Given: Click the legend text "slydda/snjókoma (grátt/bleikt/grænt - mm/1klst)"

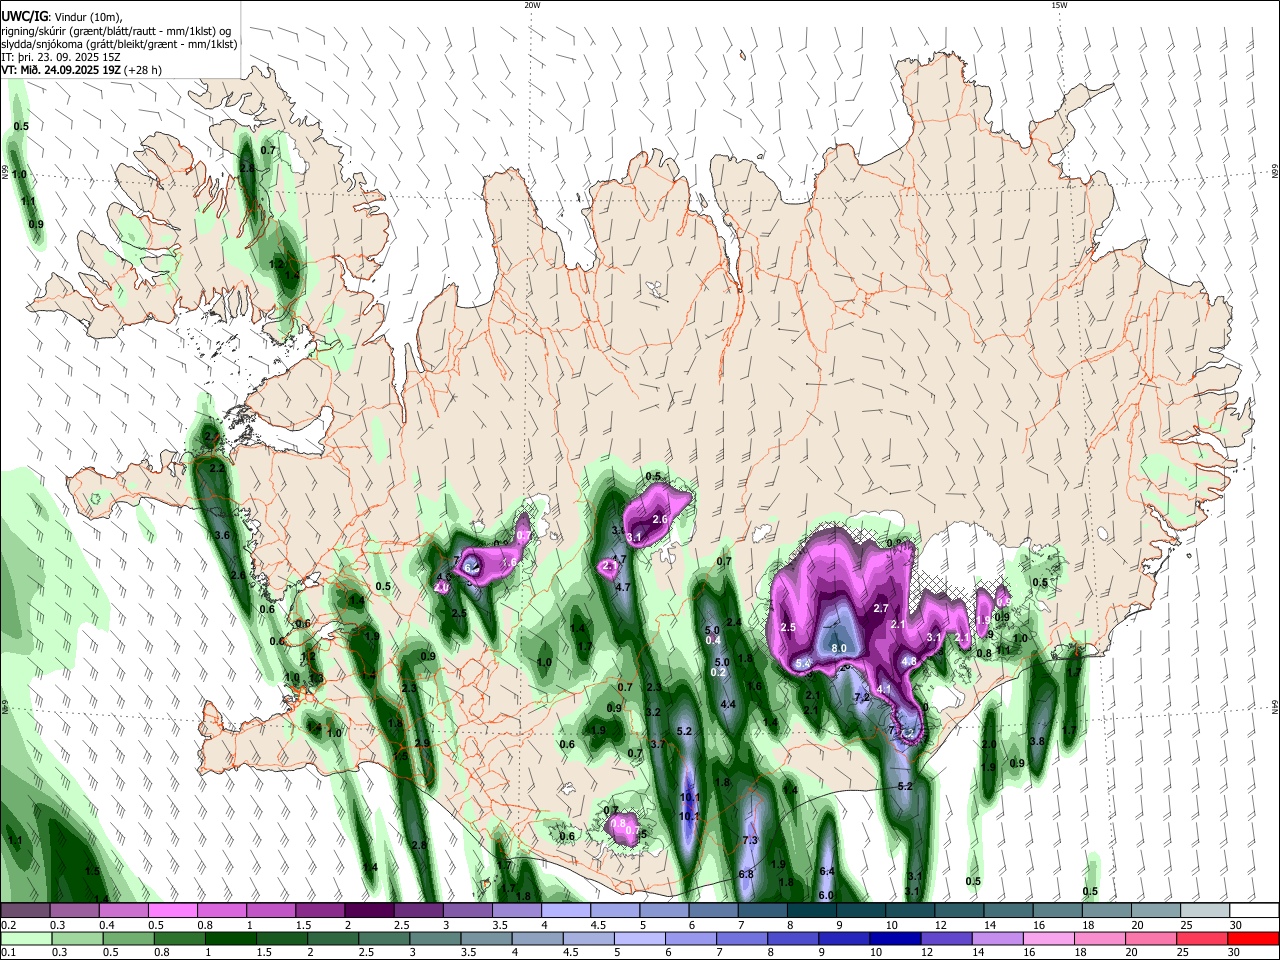Looking at the screenshot, I should (x=120, y=44).
